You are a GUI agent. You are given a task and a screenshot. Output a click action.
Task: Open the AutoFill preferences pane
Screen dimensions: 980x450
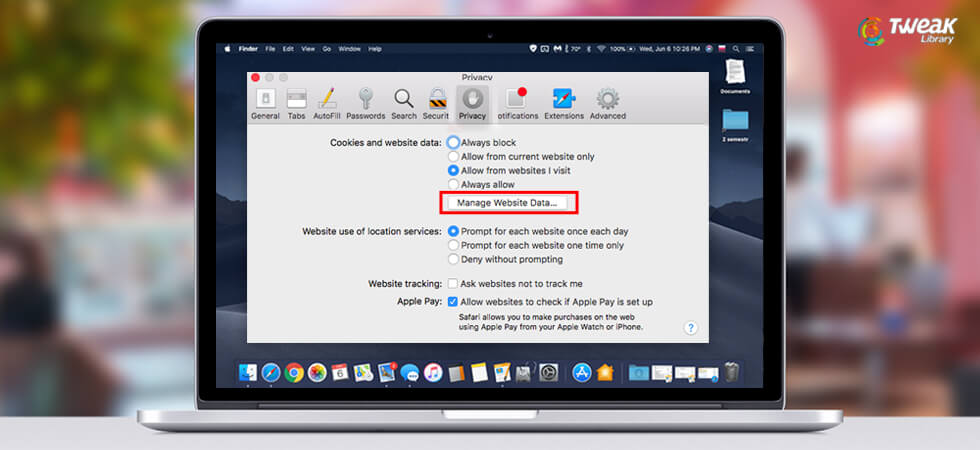[327, 102]
